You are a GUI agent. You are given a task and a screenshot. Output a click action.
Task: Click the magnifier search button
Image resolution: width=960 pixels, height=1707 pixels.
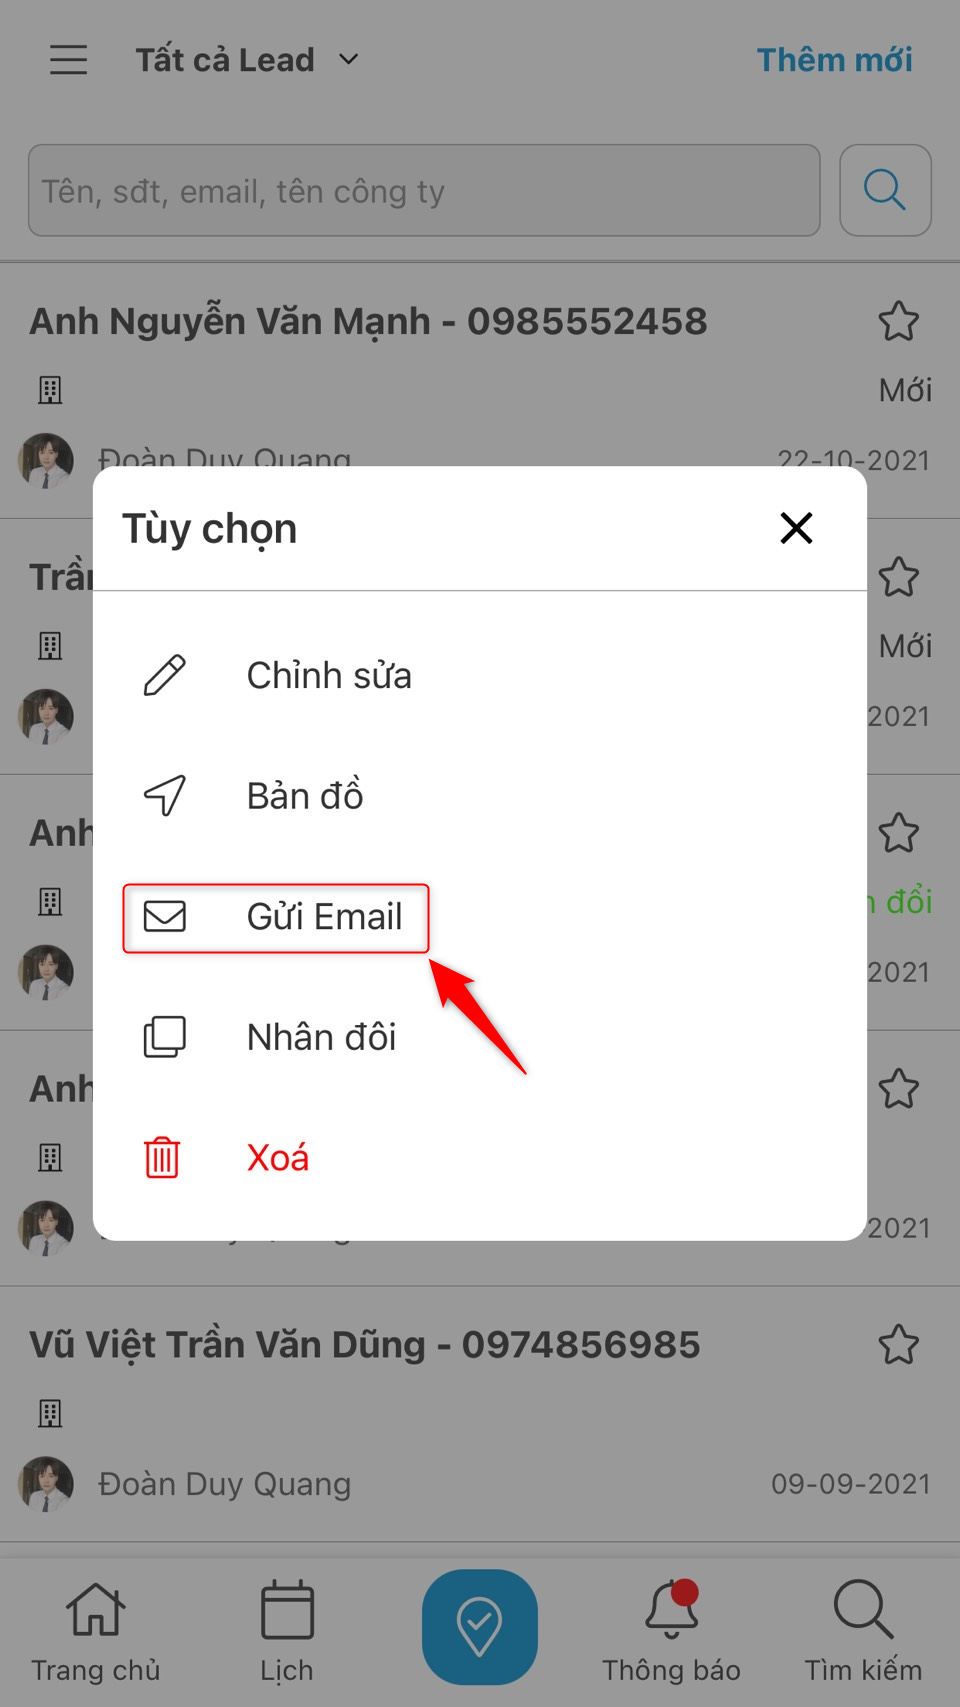[x=885, y=190]
